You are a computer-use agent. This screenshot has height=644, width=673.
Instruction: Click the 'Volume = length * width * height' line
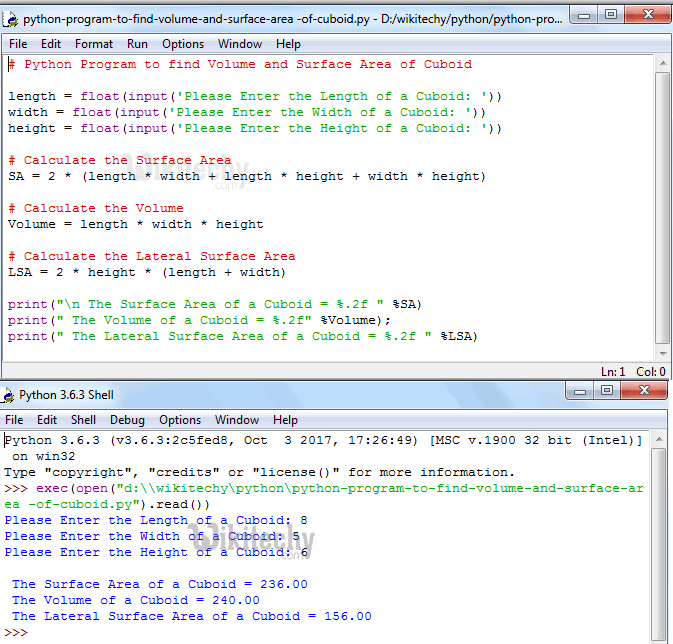(x=136, y=224)
